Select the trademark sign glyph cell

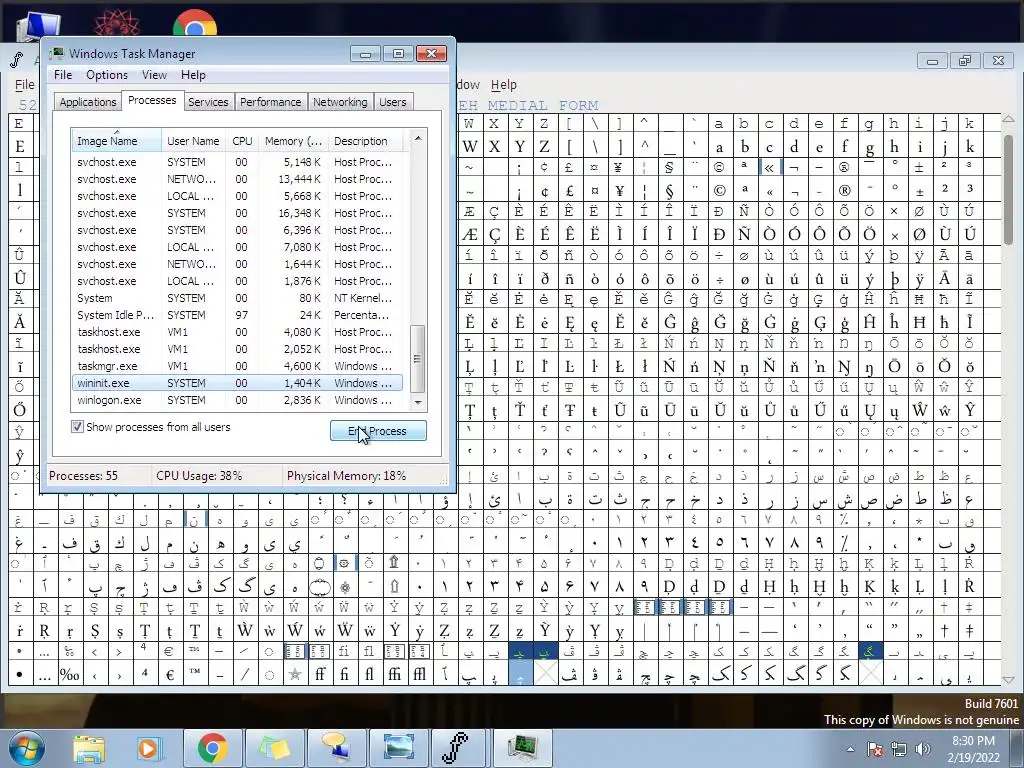coord(195,674)
